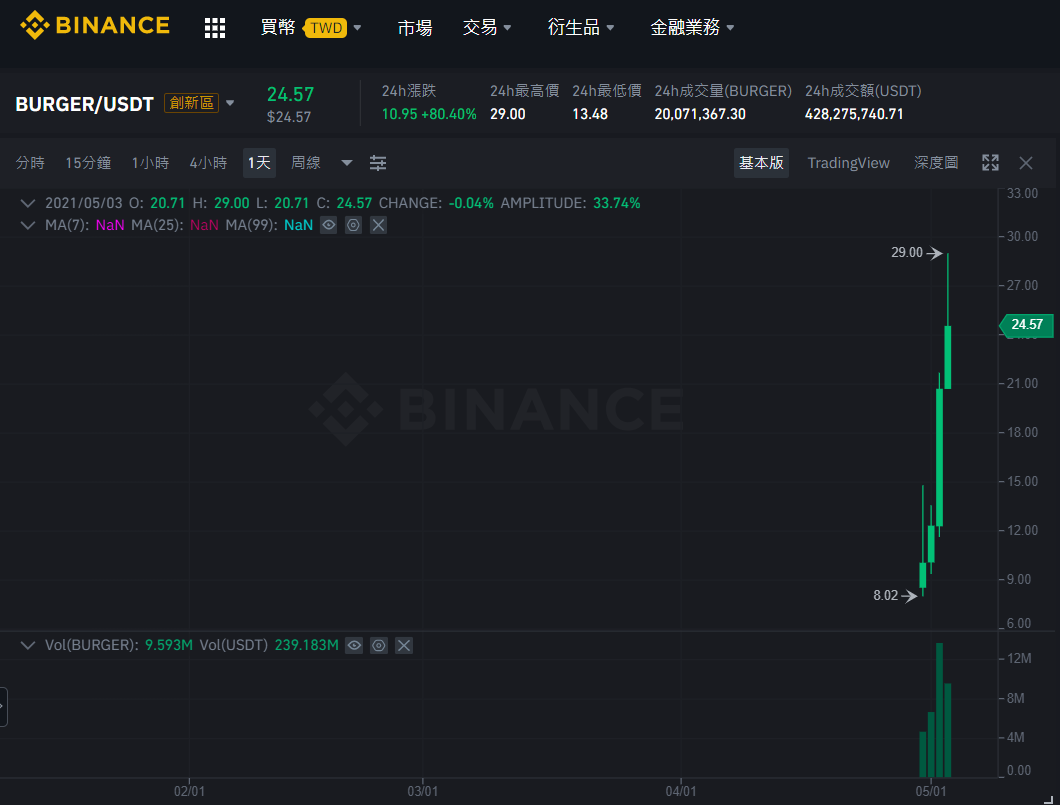
Task: Select the 1天 interval
Action: pos(259,163)
